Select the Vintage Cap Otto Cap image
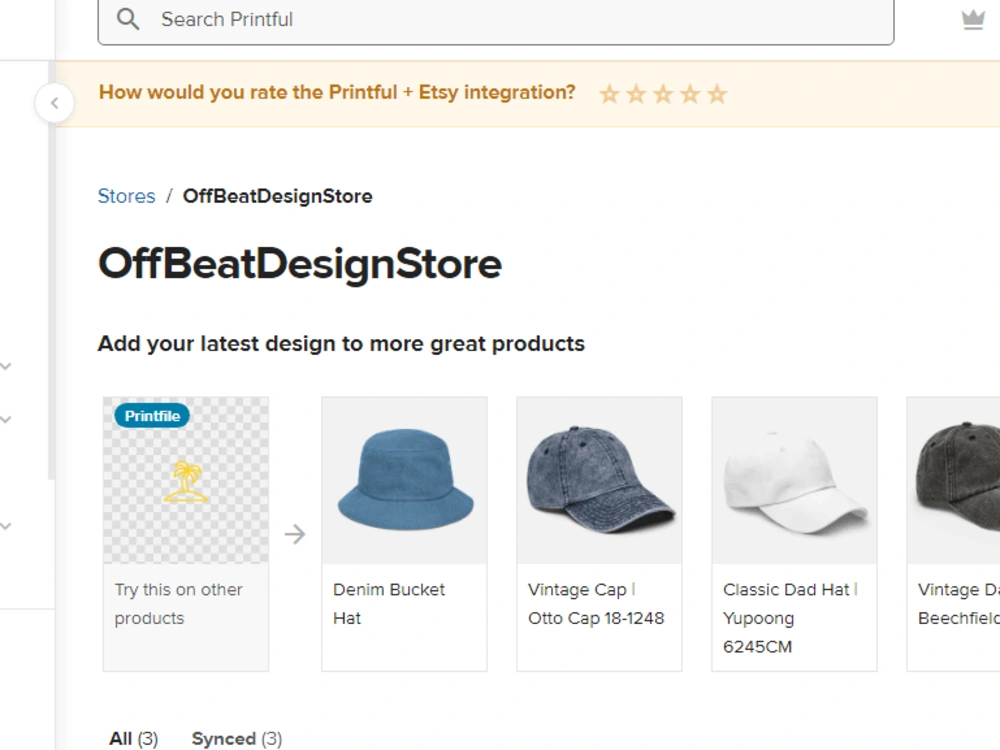Viewport: 1000px width, 750px height. 599,480
